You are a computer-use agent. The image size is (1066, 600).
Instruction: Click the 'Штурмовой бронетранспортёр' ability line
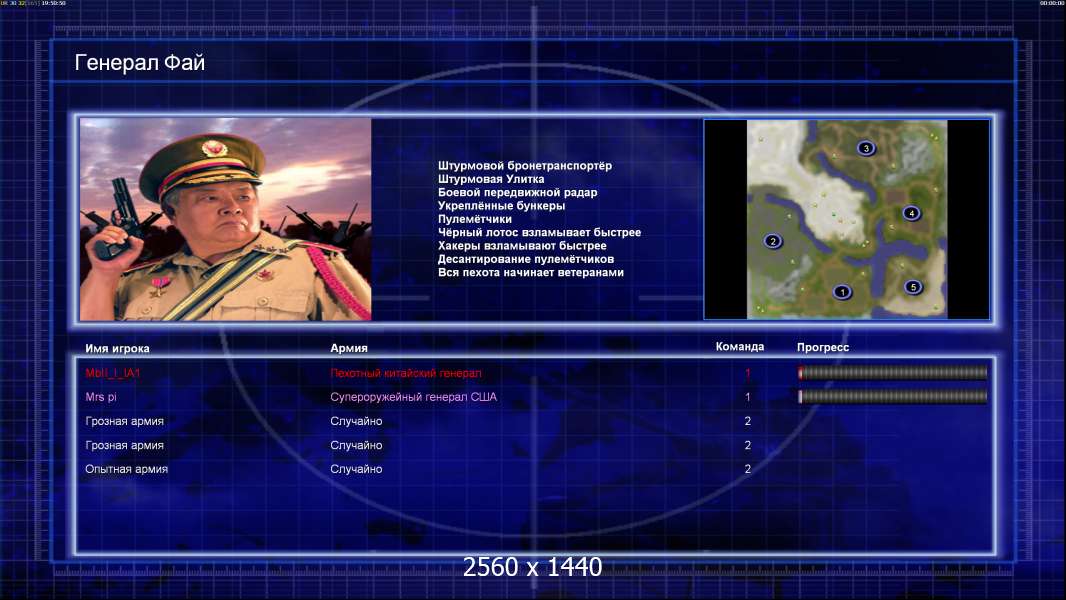coord(525,166)
